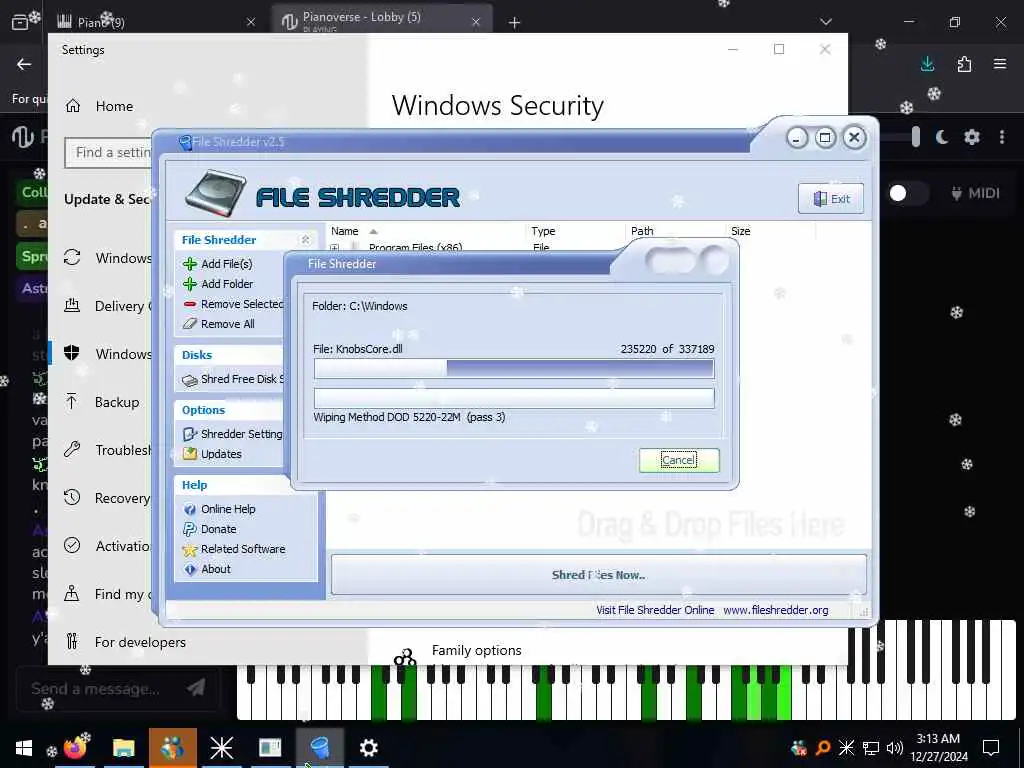Open Firefox from the taskbar

(76, 748)
